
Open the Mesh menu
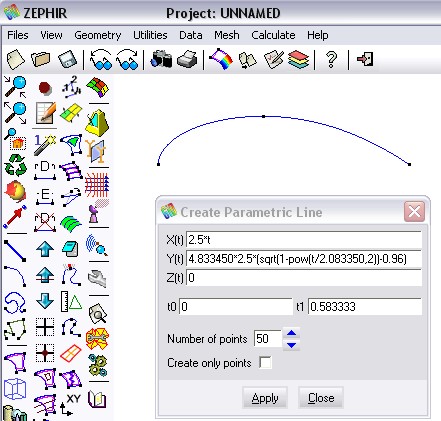click(x=227, y=35)
